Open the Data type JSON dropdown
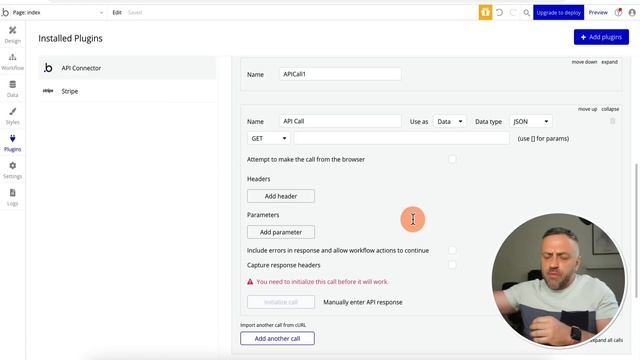640x360 pixels. pos(531,121)
